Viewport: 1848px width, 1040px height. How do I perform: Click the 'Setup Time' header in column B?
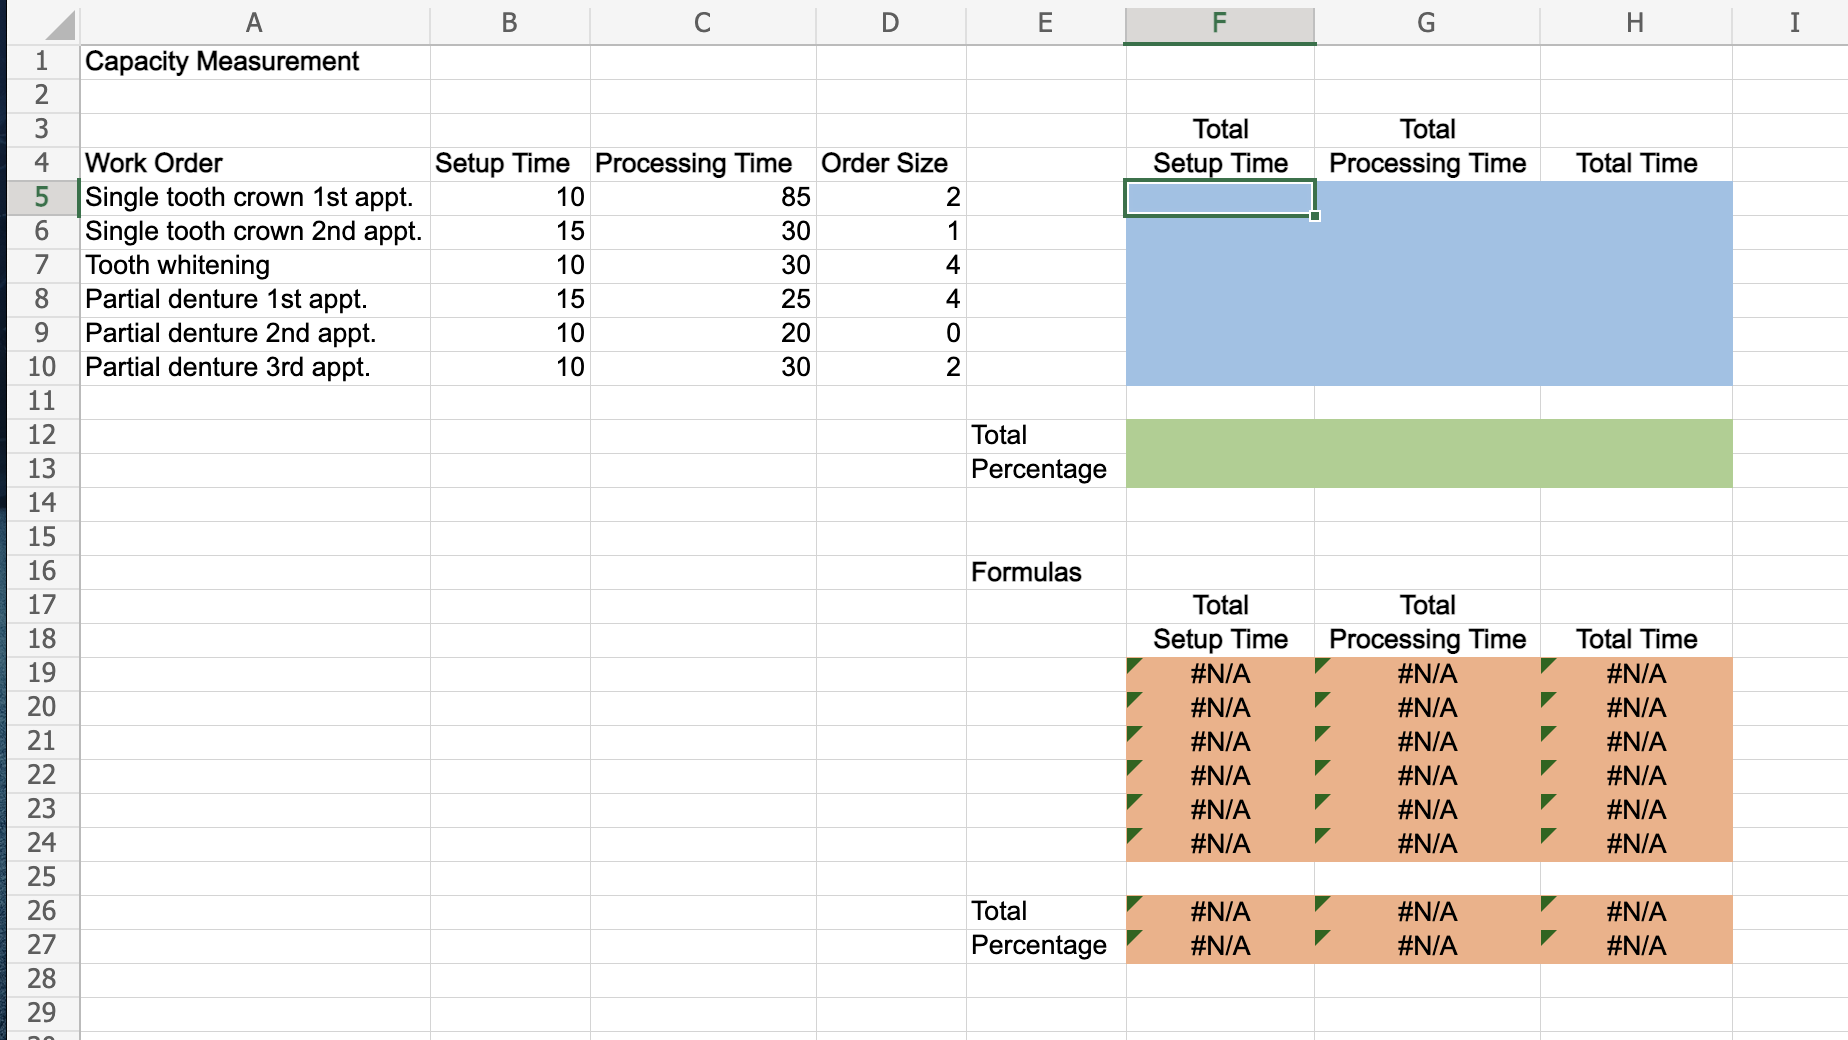[x=509, y=164]
